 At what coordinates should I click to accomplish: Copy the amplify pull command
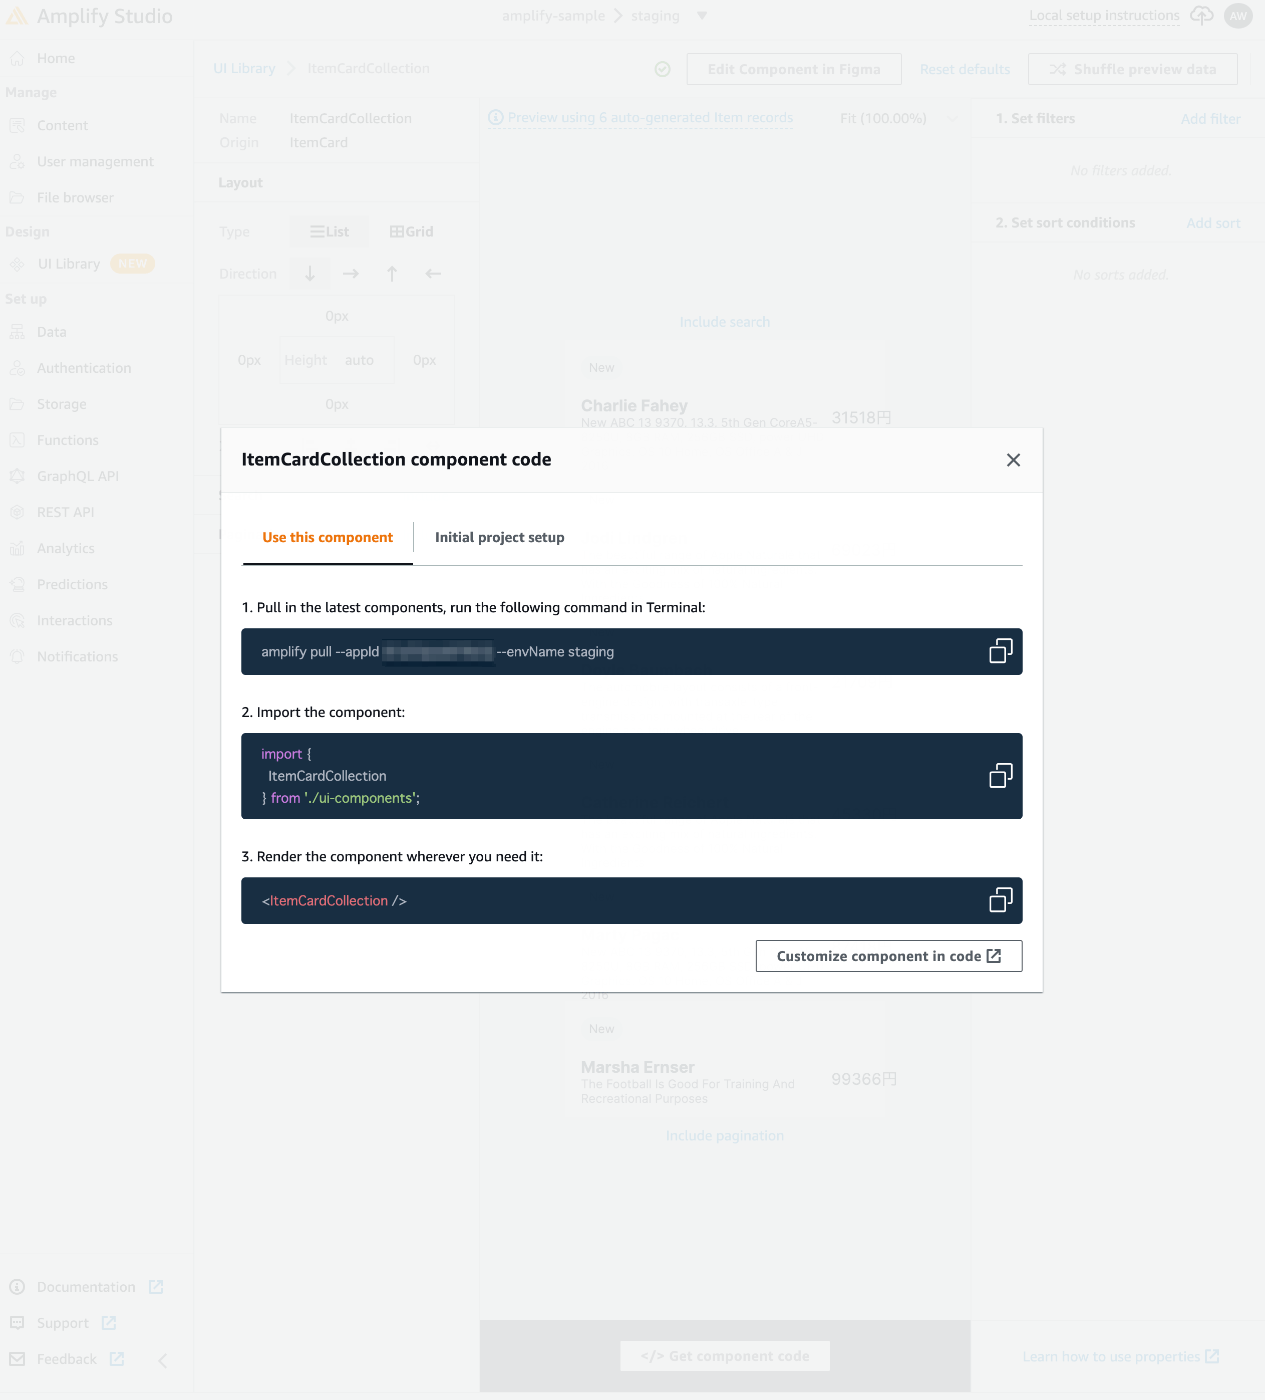pos(1001,651)
